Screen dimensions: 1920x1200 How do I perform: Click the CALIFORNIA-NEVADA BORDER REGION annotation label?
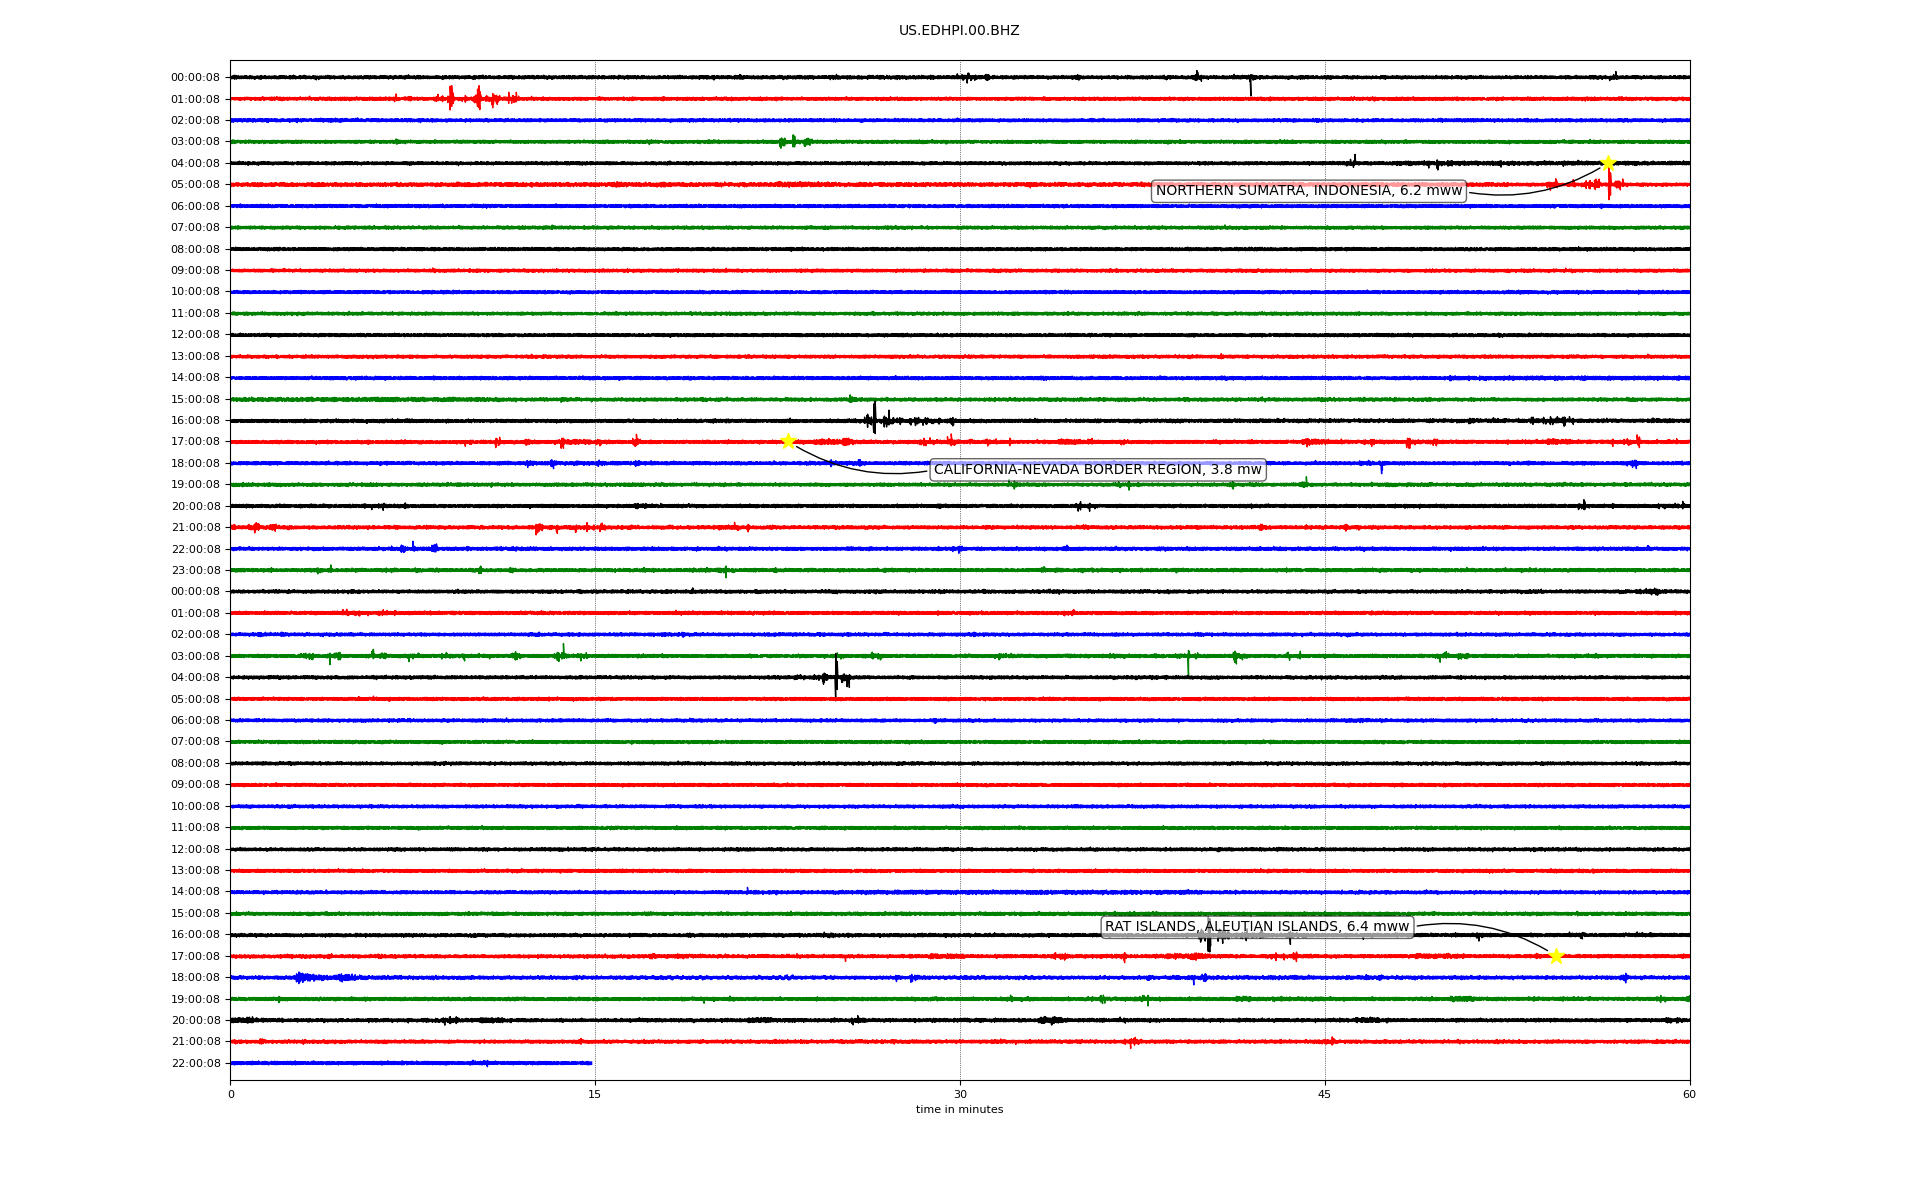pos(1097,470)
